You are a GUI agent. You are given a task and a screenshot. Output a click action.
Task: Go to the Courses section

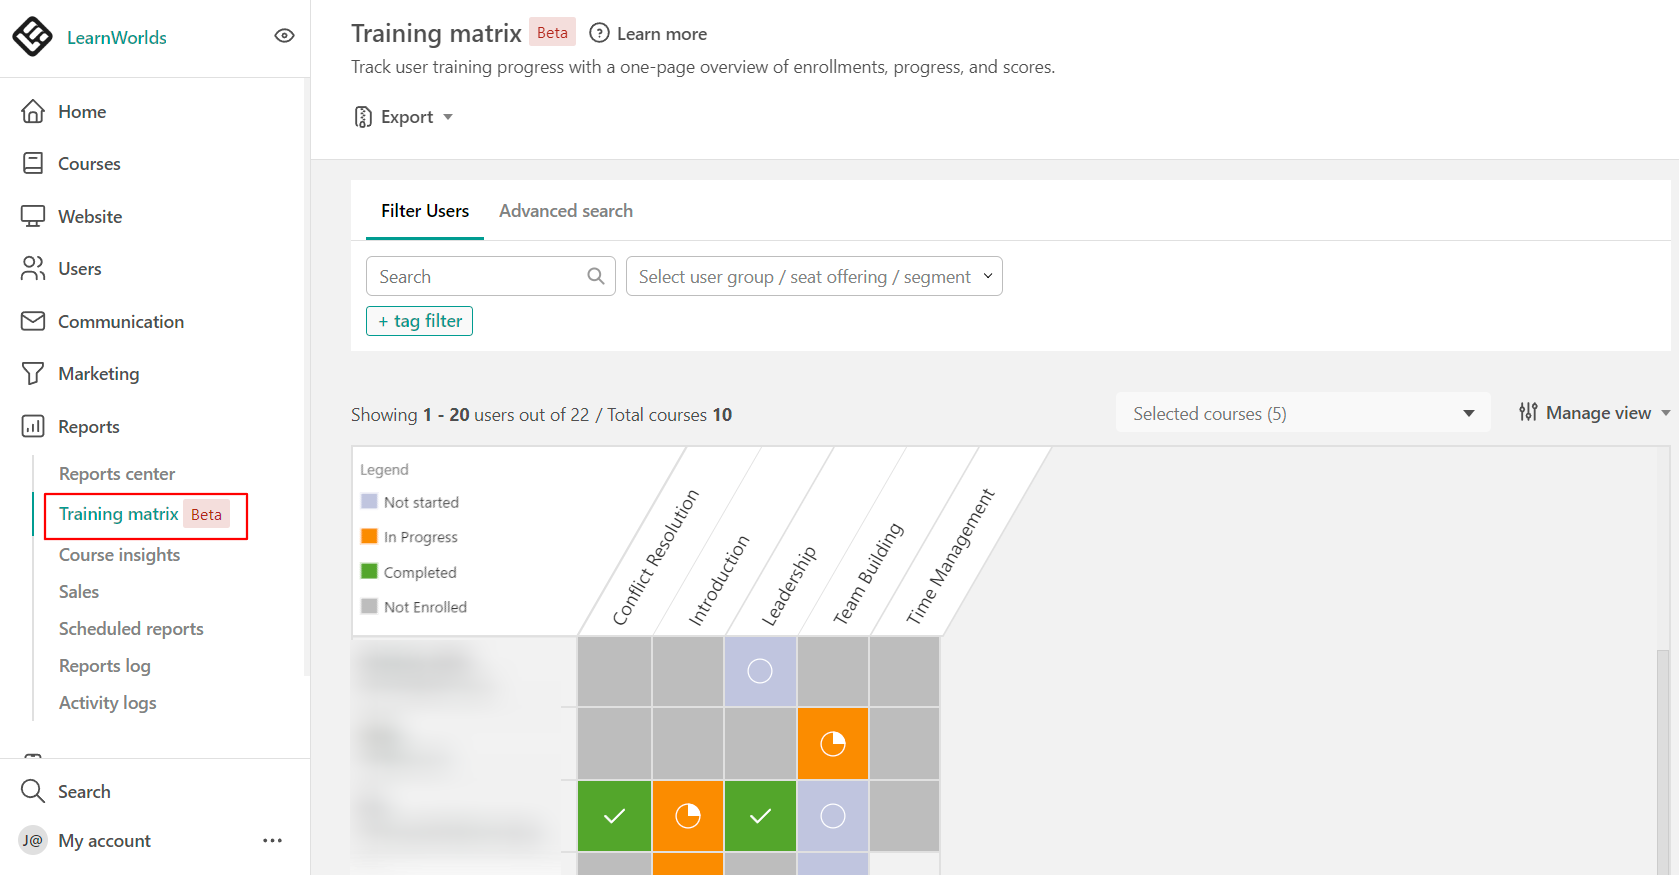coord(88,164)
